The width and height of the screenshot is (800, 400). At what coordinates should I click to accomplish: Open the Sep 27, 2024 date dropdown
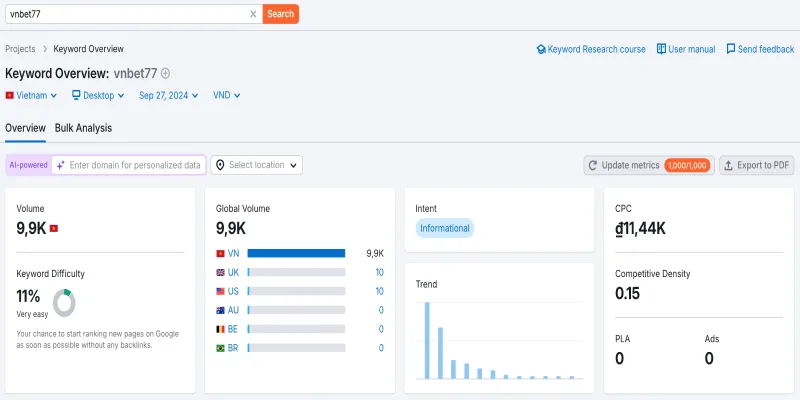point(169,95)
